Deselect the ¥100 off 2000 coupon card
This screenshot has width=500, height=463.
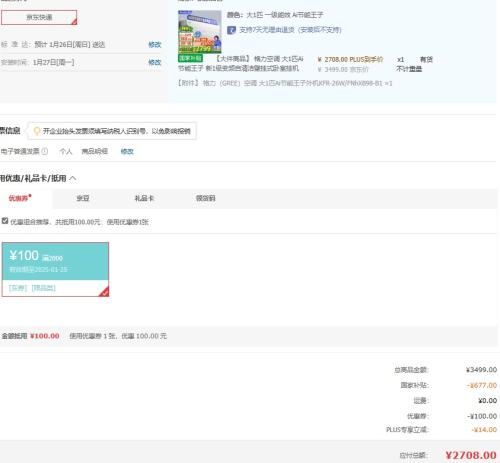tap(55, 269)
